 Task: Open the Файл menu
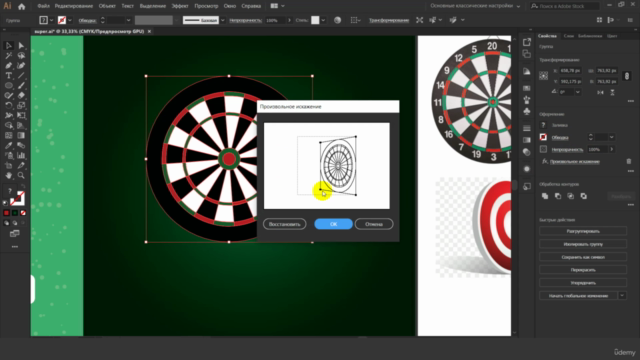(43, 6)
